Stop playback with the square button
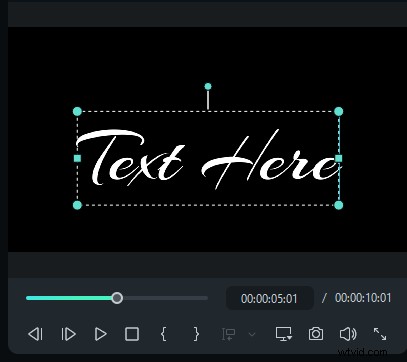 coord(132,334)
